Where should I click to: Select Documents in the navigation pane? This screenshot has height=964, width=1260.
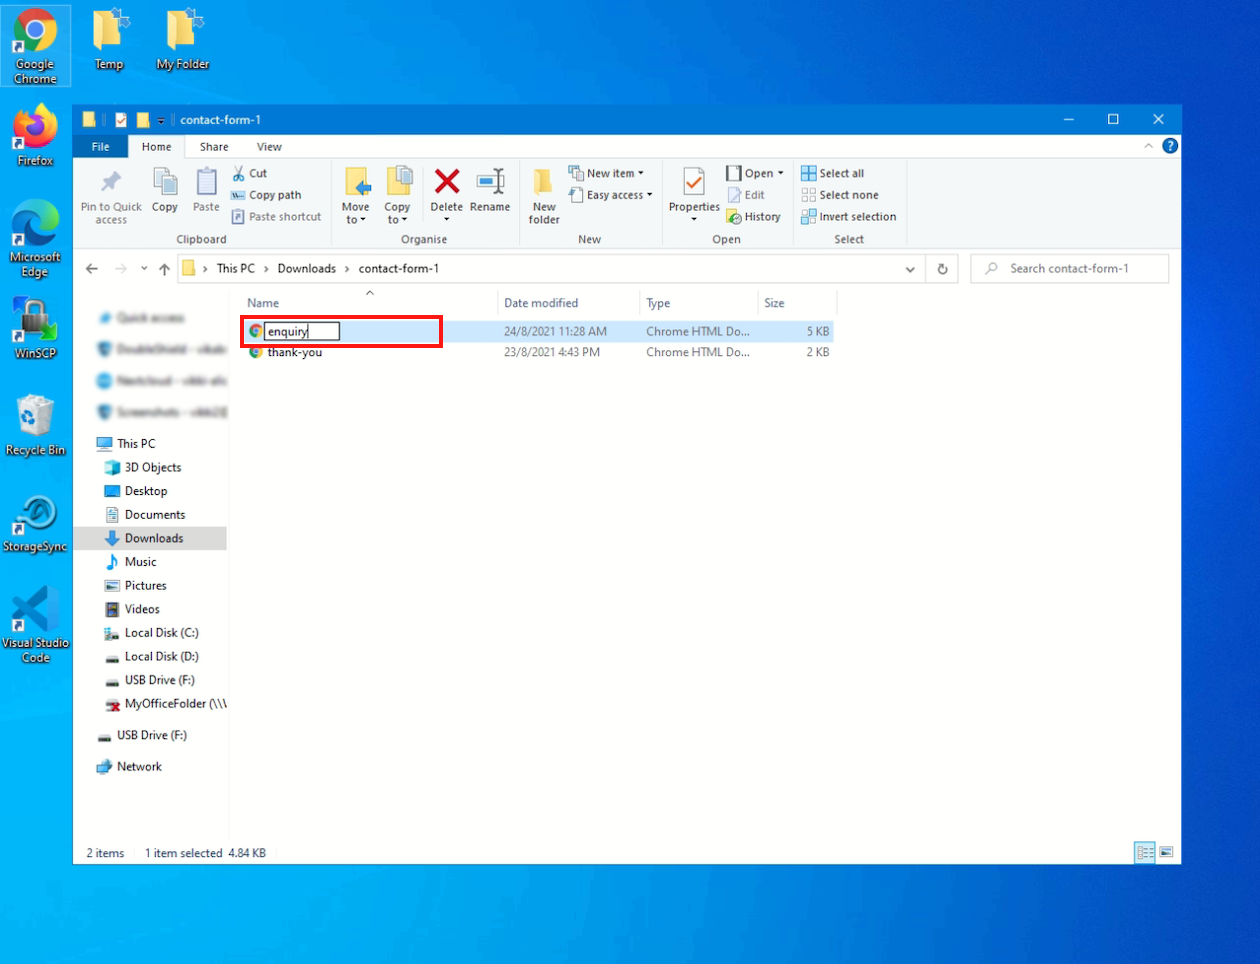coord(154,515)
